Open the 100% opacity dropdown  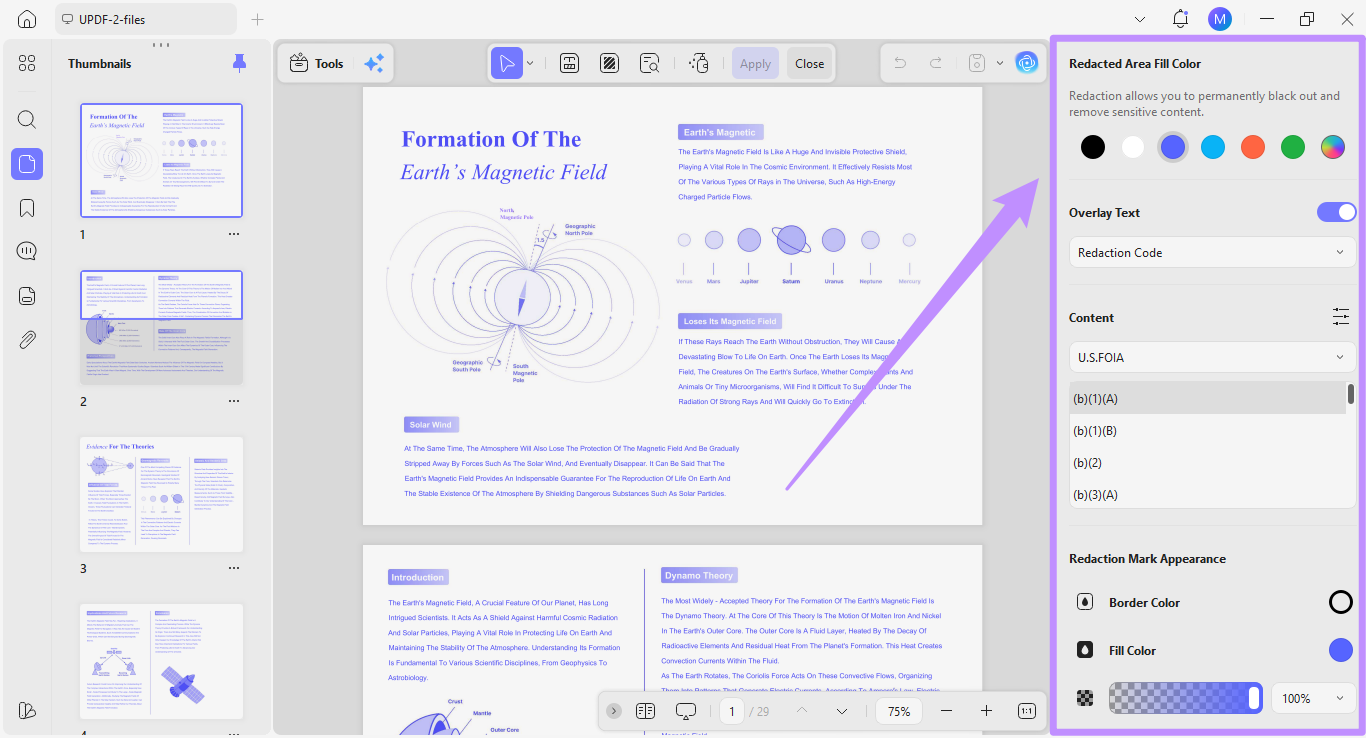tap(1313, 698)
